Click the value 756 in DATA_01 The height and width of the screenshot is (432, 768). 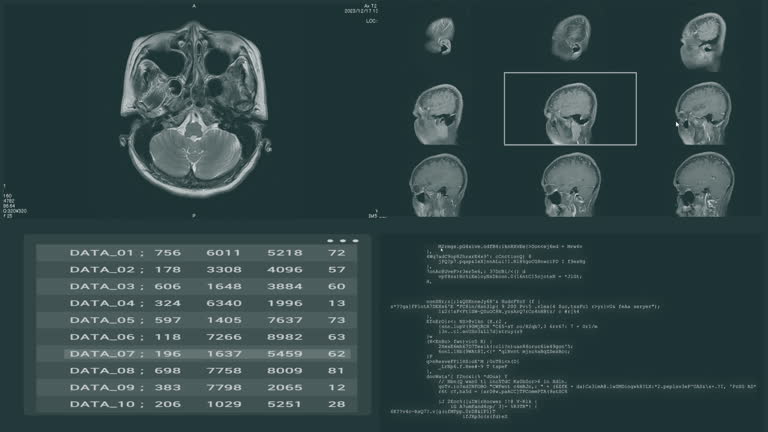168,253
